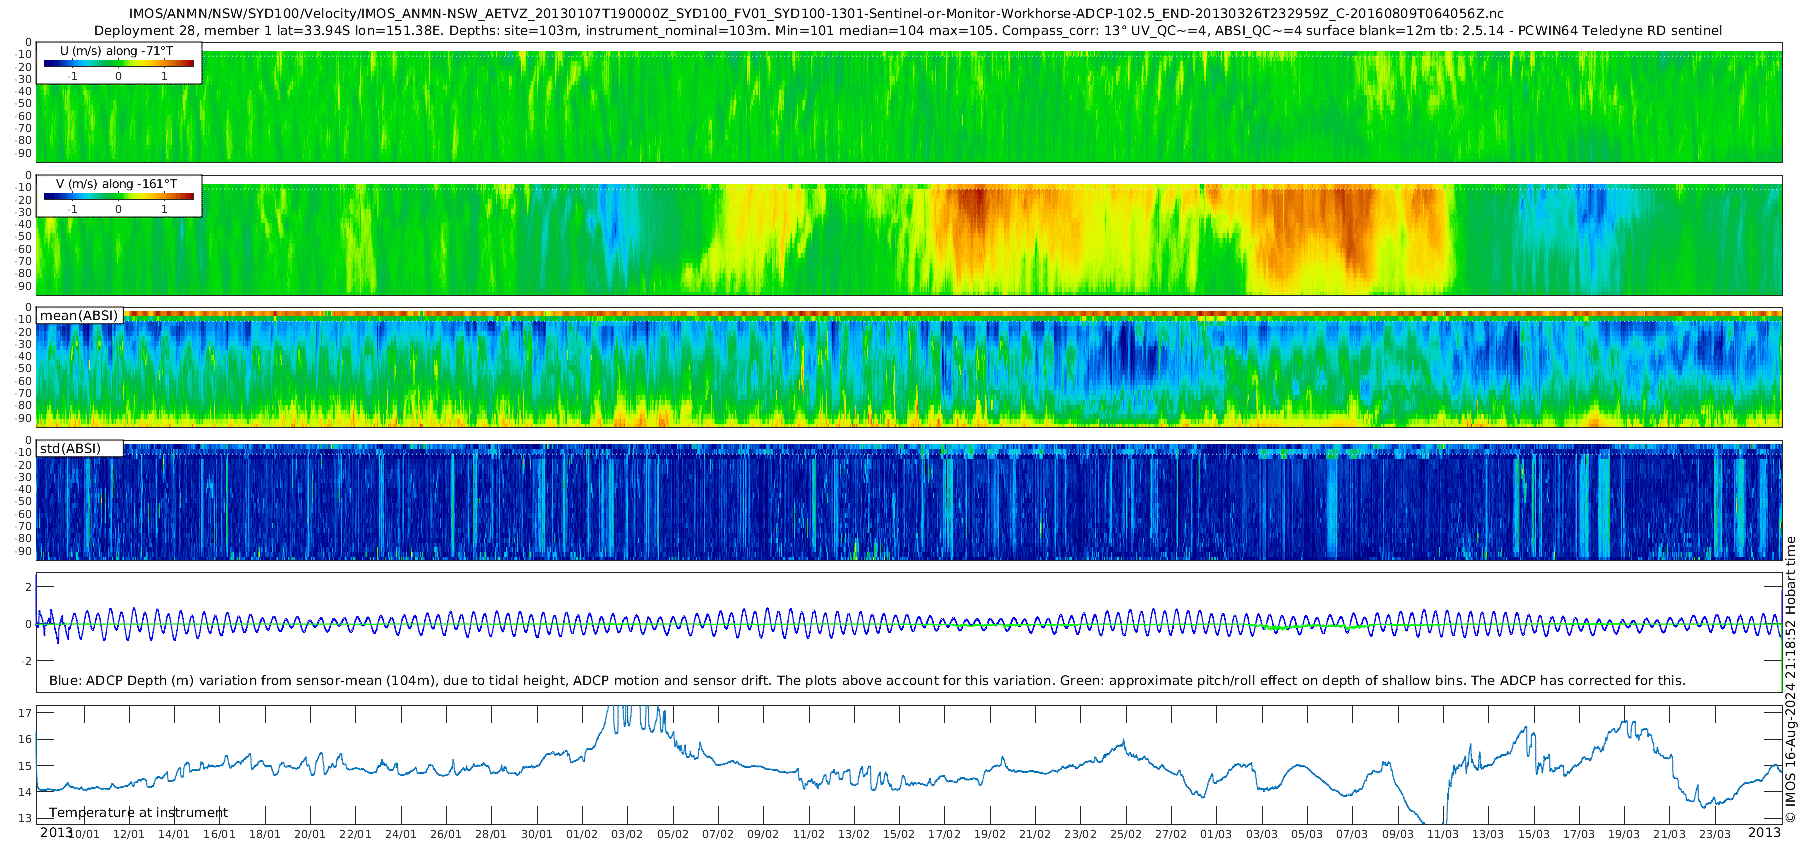Click the 15/02 date tick label
Image resolution: width=1800 pixels, height=850 pixels.
click(x=899, y=834)
